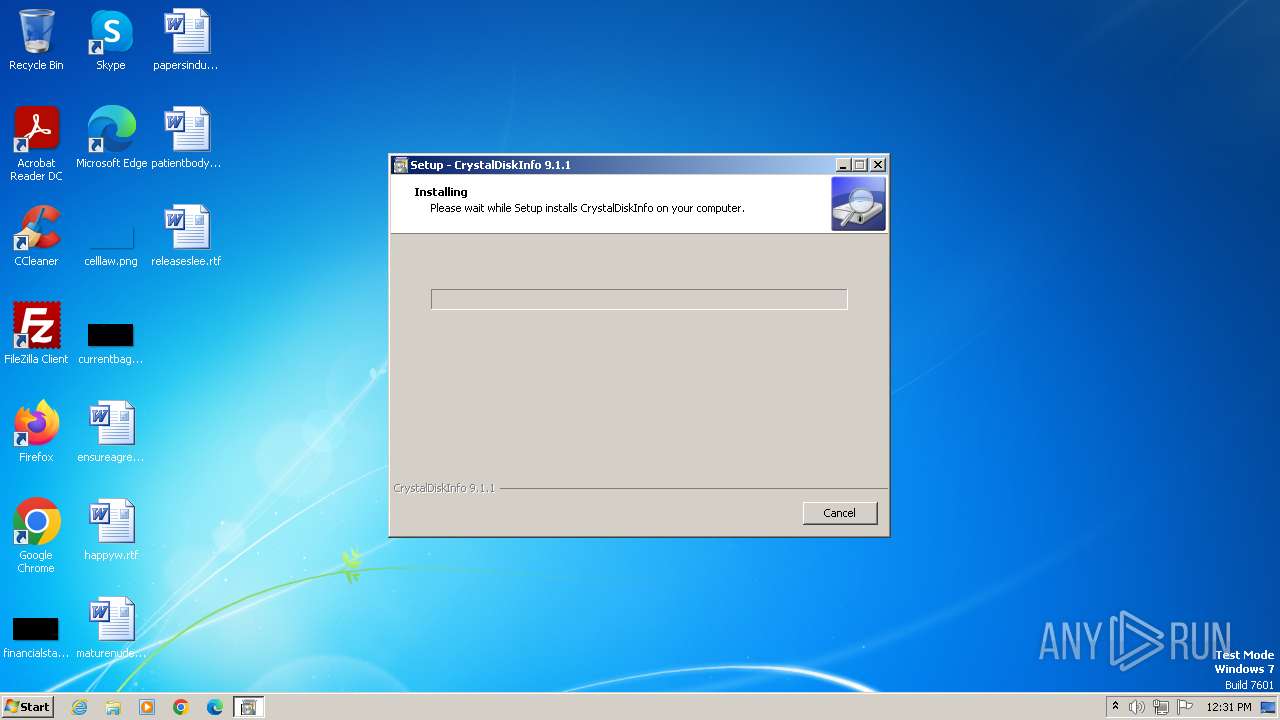Open the ensureagre Word document icon
This screenshot has width=1280, height=720.
(111, 431)
